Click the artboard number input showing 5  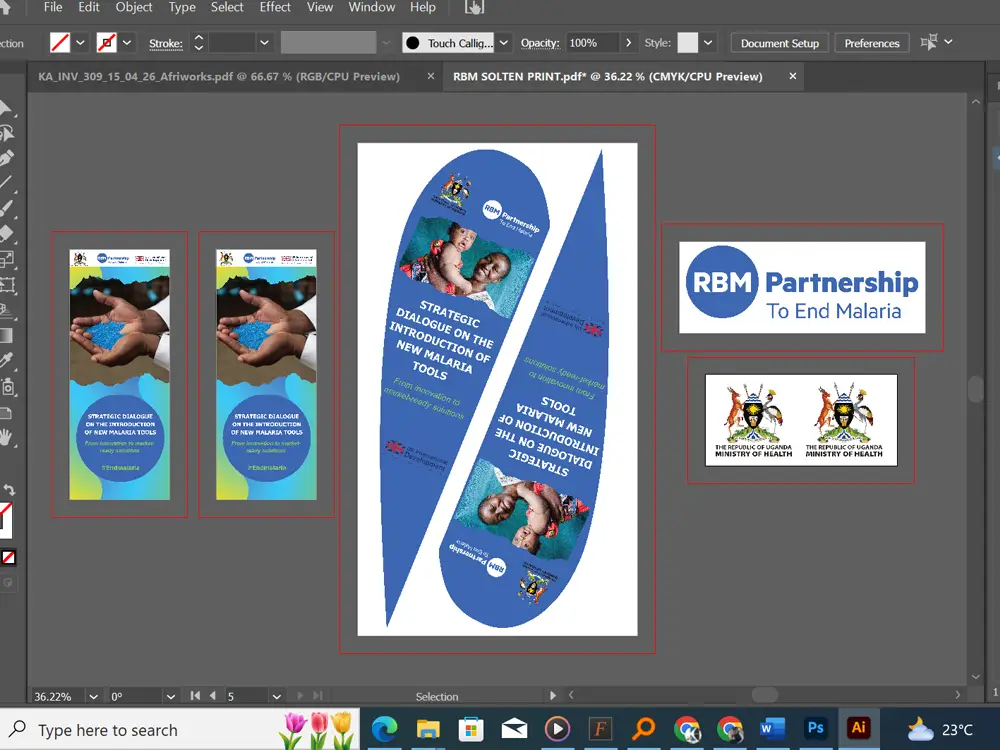240,696
